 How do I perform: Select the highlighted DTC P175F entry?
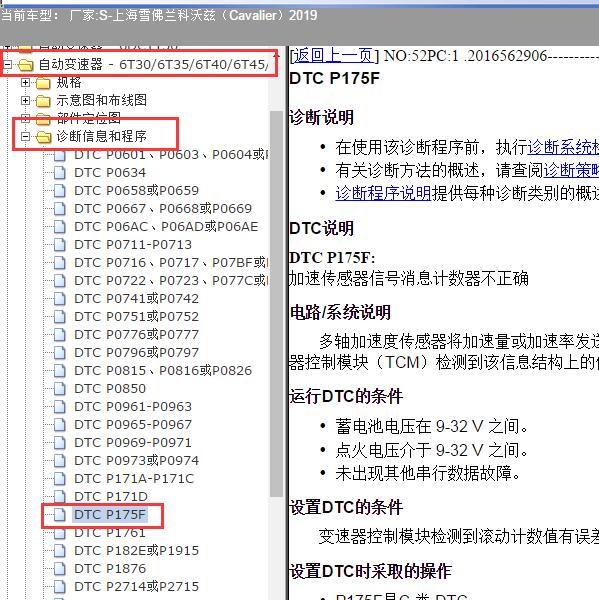110,515
